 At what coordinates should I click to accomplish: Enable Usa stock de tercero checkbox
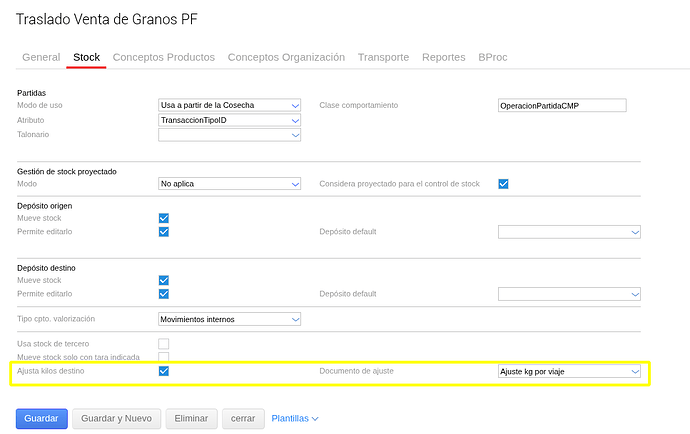click(164, 344)
